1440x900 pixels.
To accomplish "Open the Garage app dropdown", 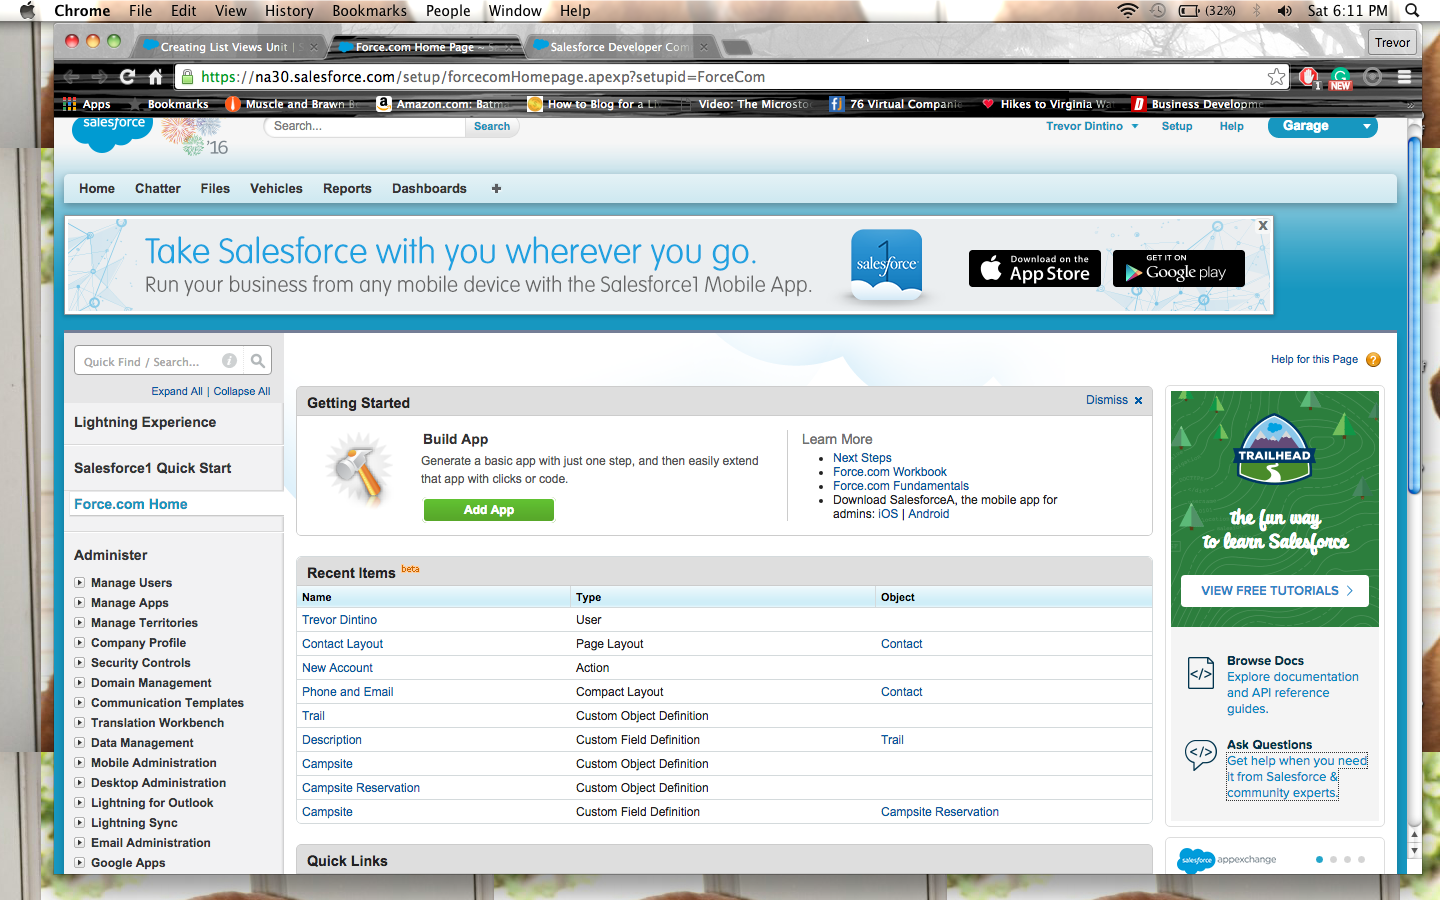I will pyautogui.click(x=1323, y=126).
